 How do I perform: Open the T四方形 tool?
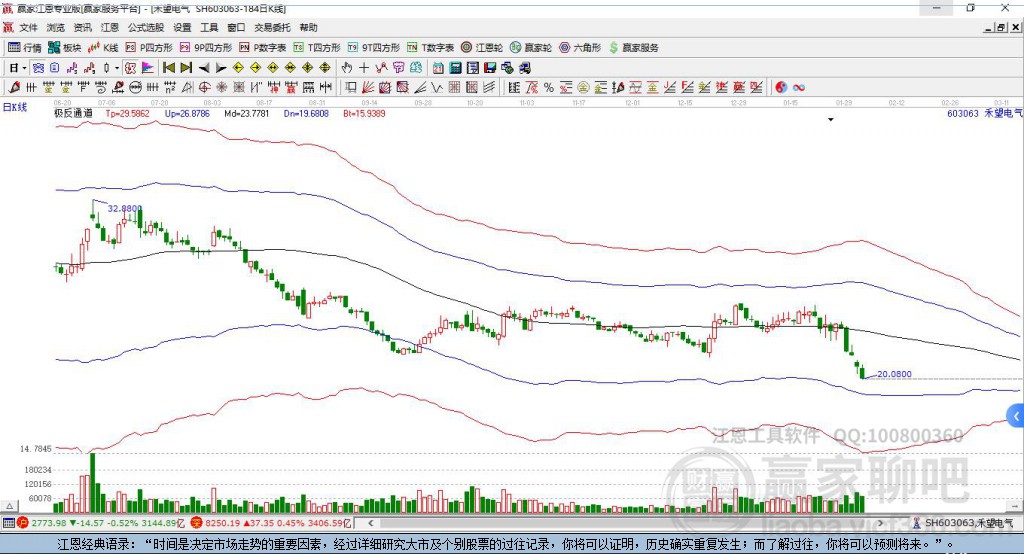(x=317, y=48)
